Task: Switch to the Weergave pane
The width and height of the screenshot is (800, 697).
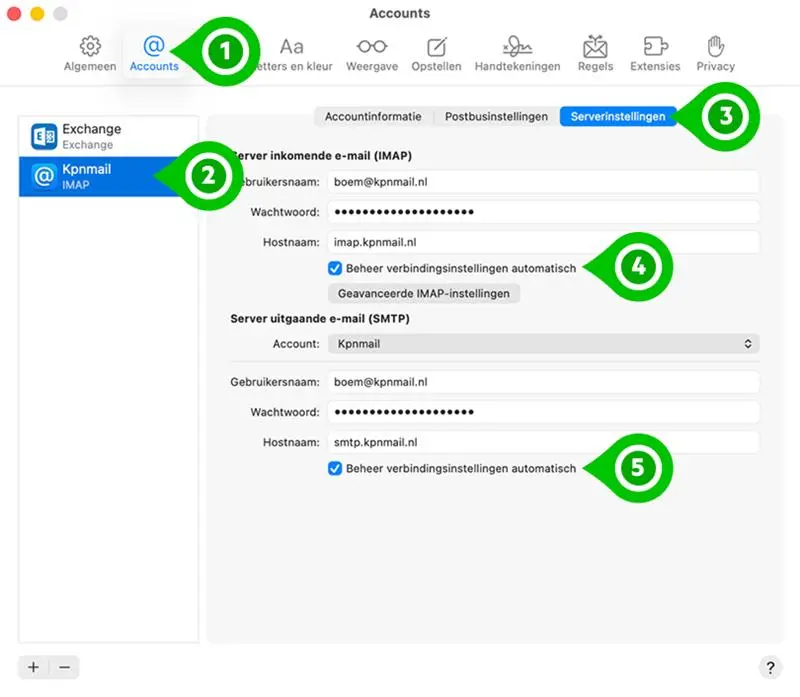Action: click(x=371, y=52)
